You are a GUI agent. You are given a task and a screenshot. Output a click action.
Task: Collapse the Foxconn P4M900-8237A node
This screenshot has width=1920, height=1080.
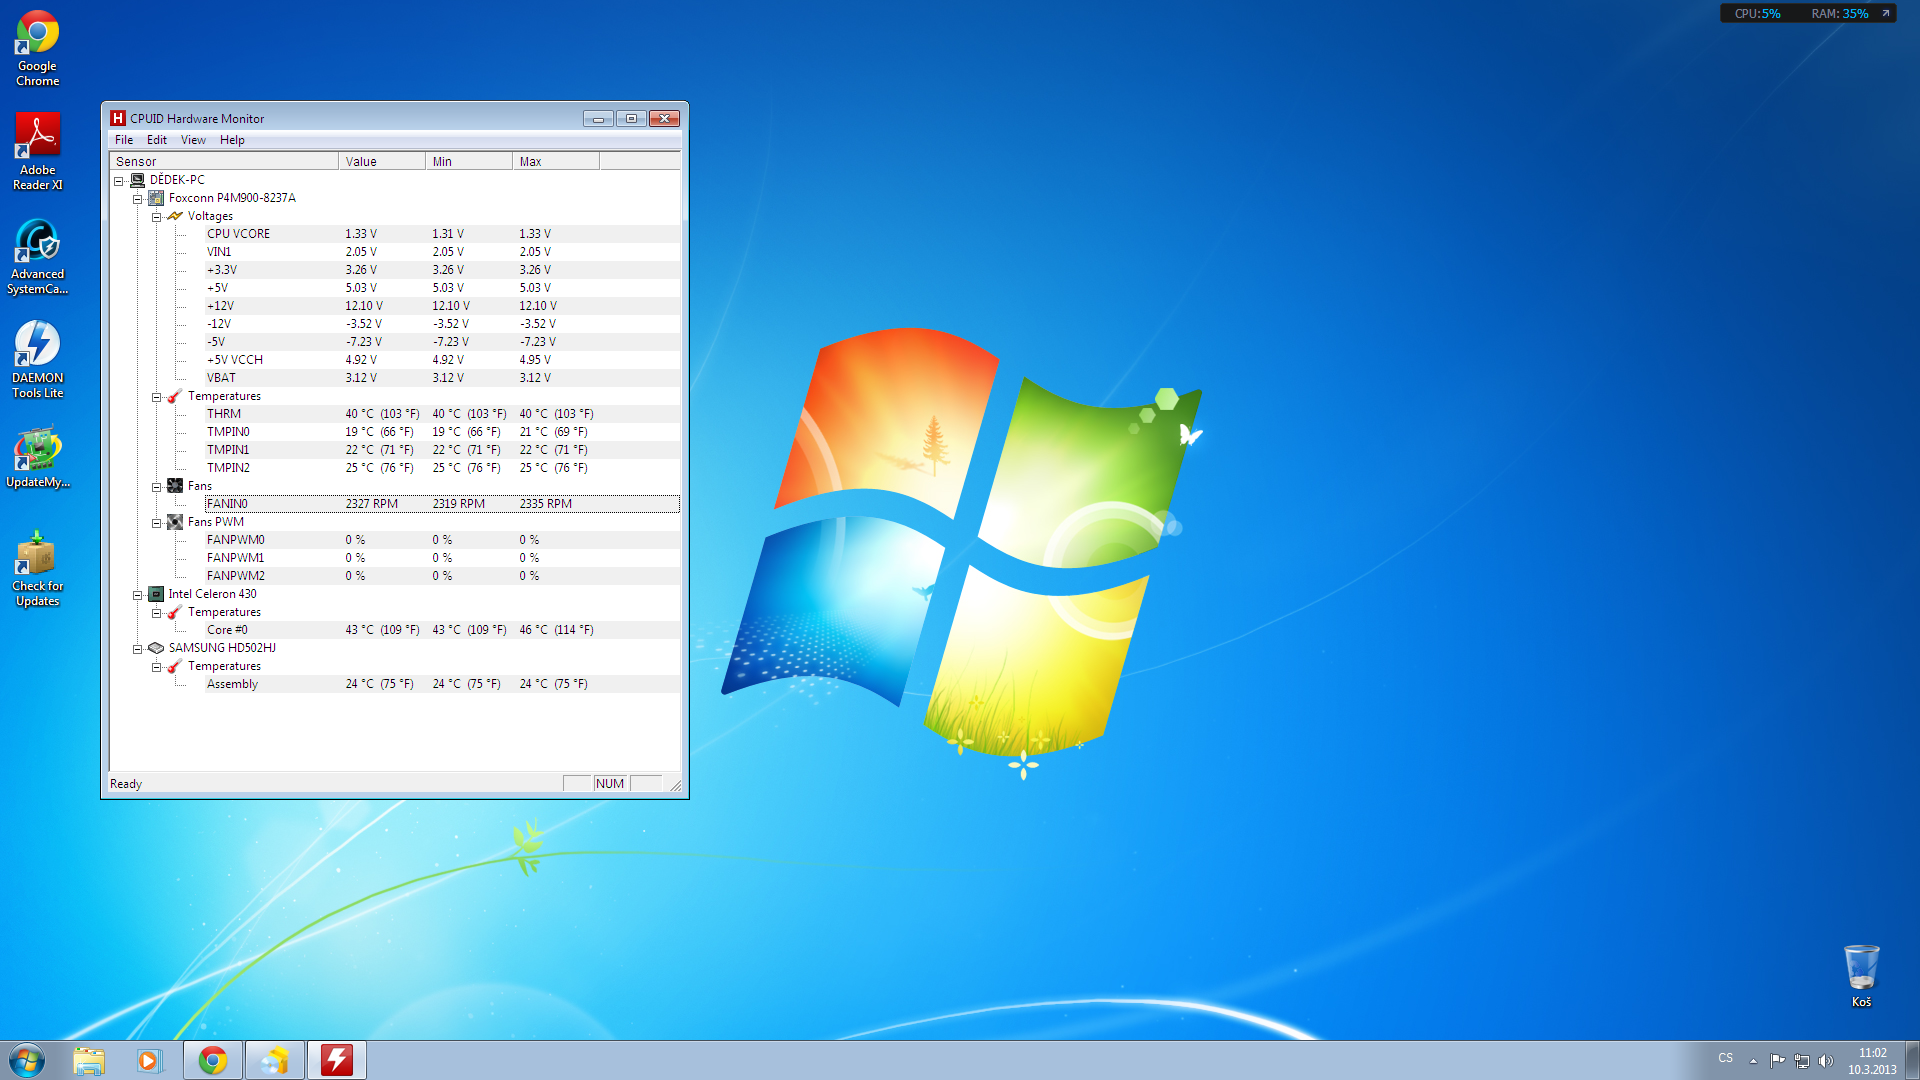point(137,199)
